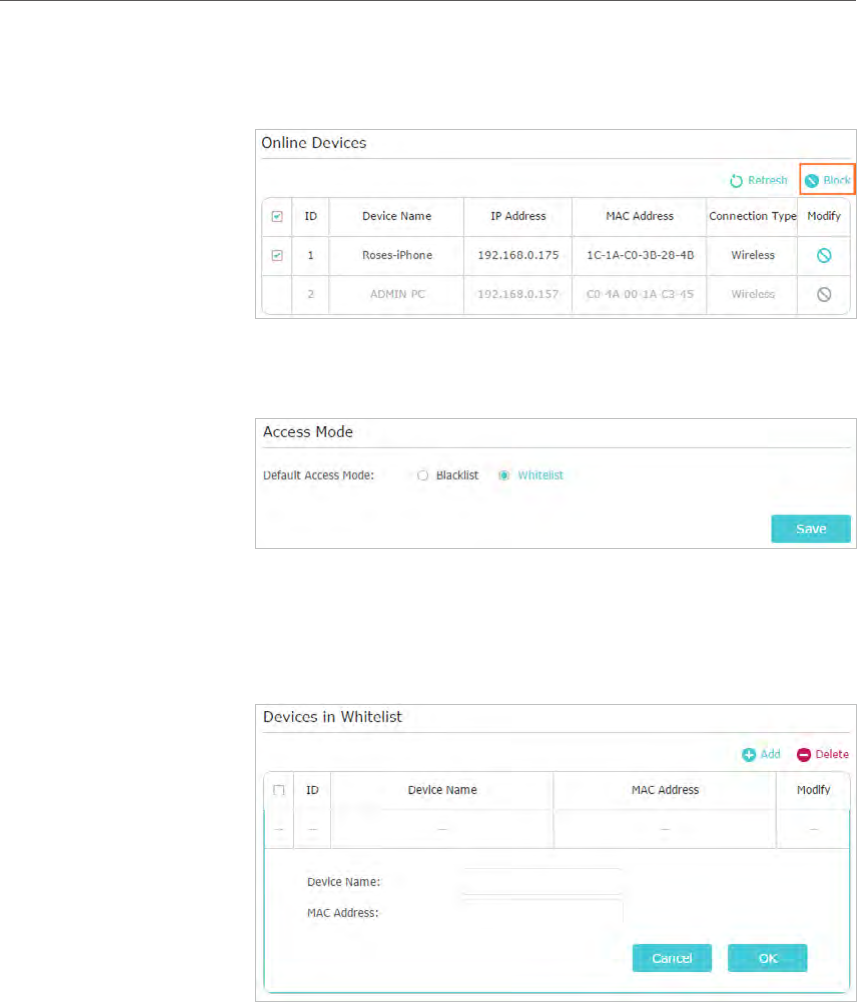Click the Refresh icon in Online Devices

click(x=736, y=181)
